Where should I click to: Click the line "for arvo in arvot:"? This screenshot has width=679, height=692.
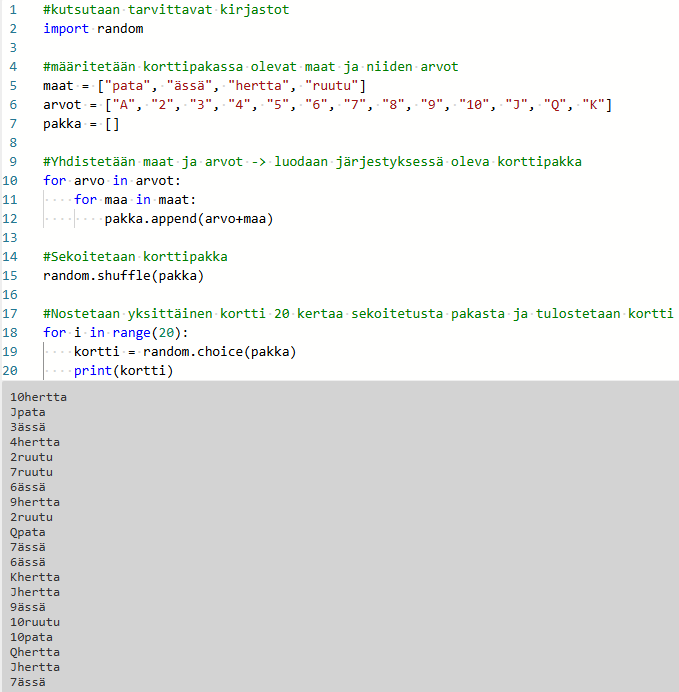point(113,181)
